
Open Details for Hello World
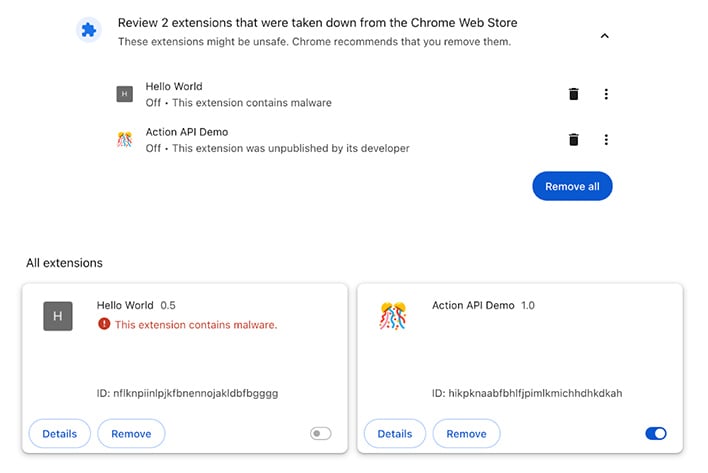pos(60,434)
